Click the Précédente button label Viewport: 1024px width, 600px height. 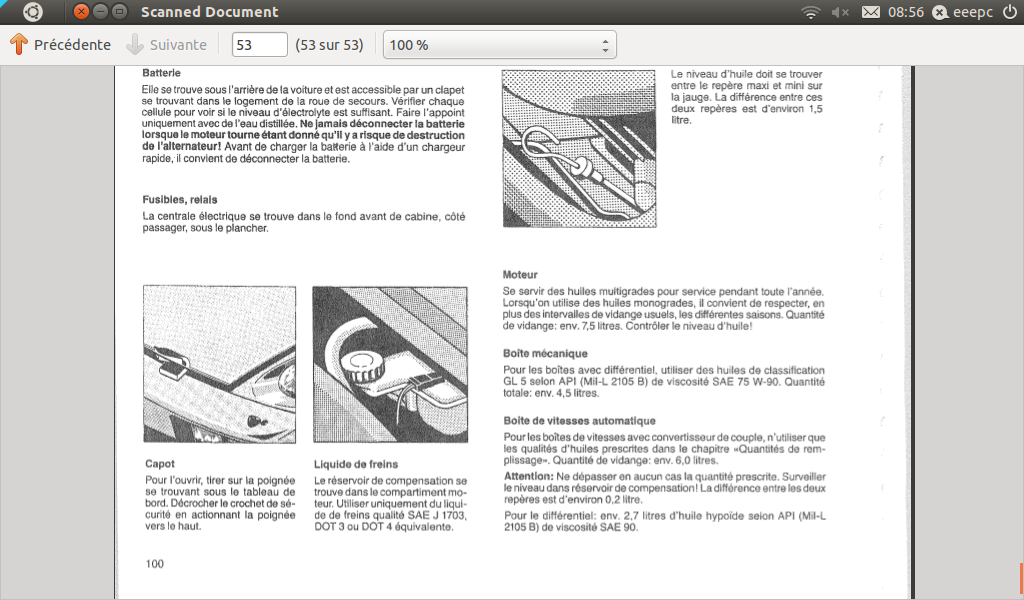point(72,45)
